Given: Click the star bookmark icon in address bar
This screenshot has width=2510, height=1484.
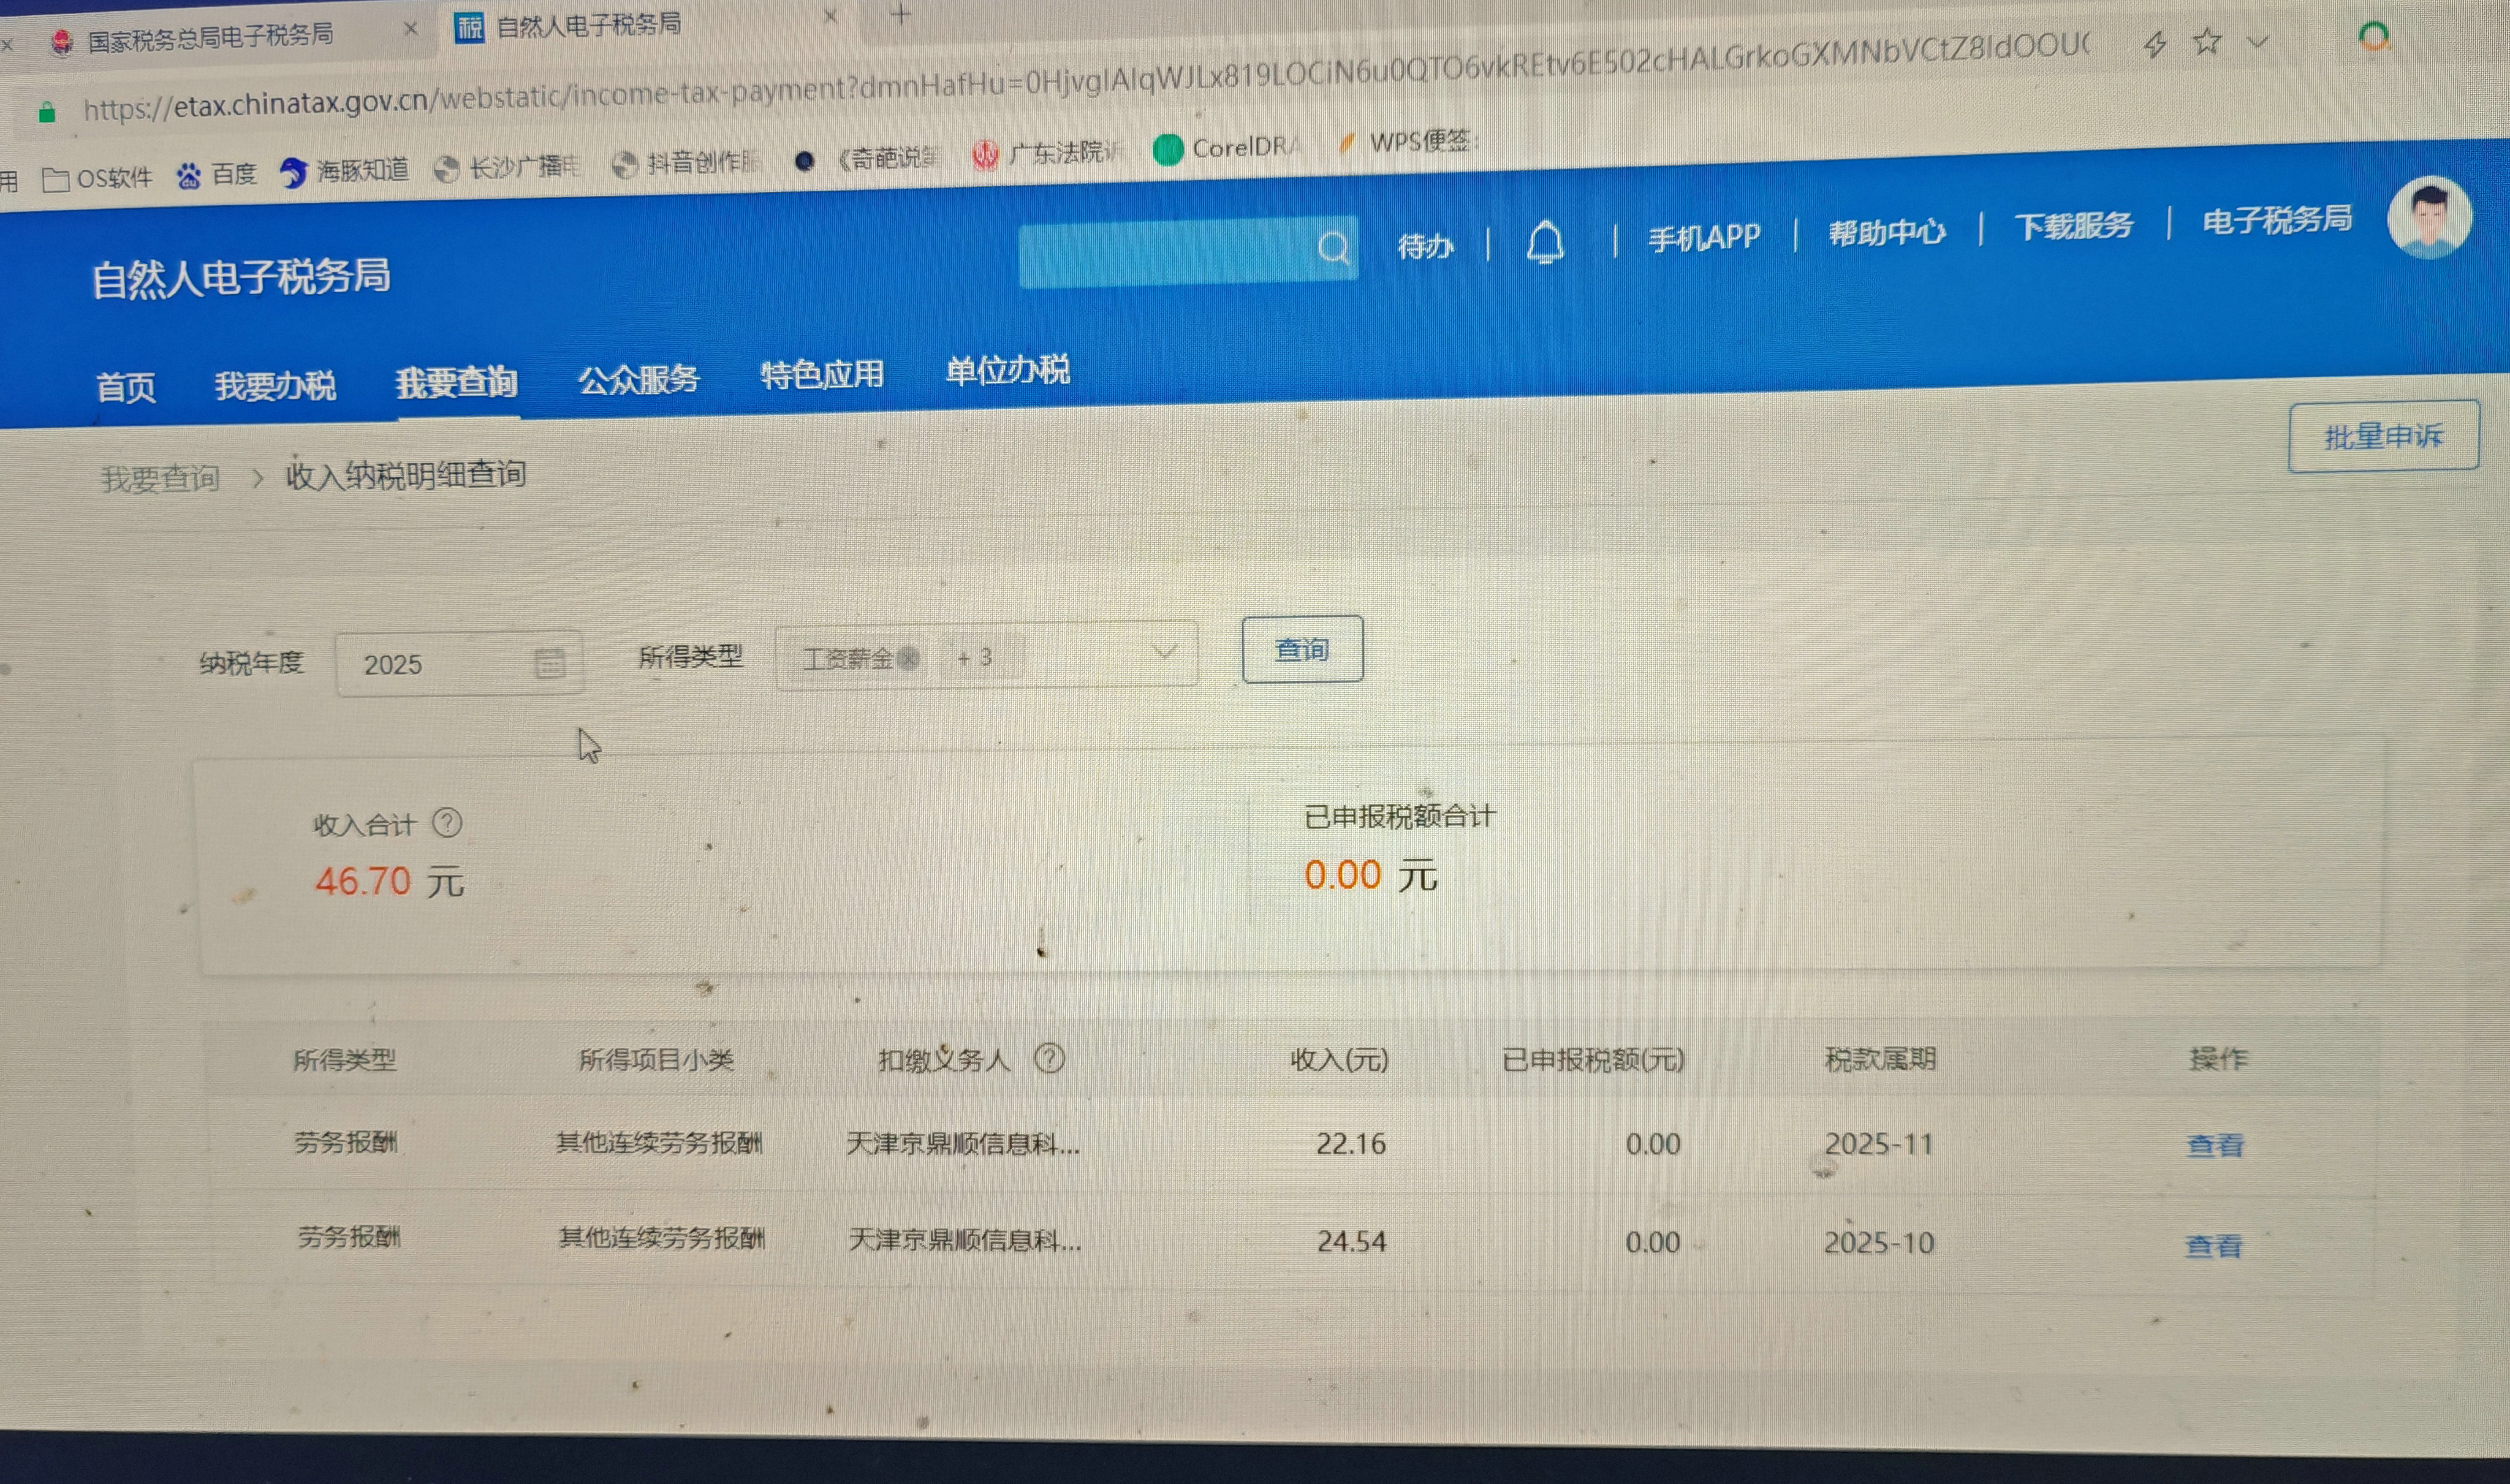Looking at the screenshot, I should click(x=2207, y=42).
